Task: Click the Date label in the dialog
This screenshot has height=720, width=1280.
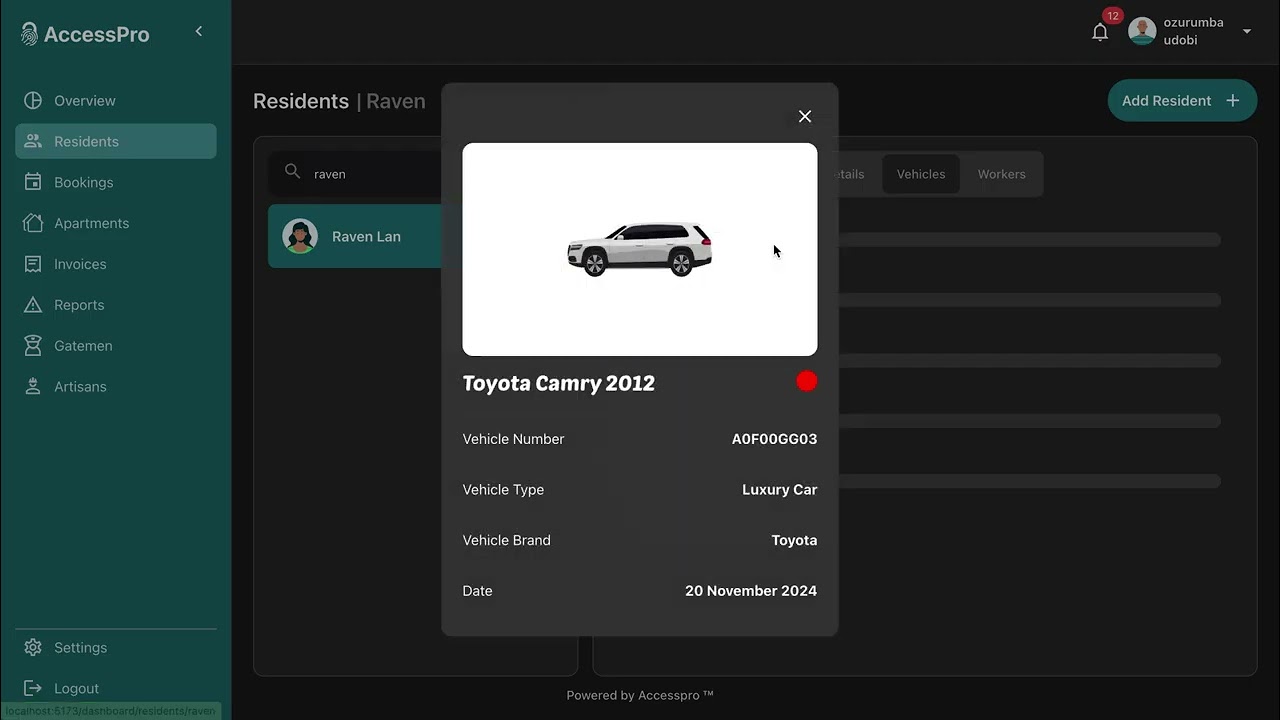Action: (477, 591)
